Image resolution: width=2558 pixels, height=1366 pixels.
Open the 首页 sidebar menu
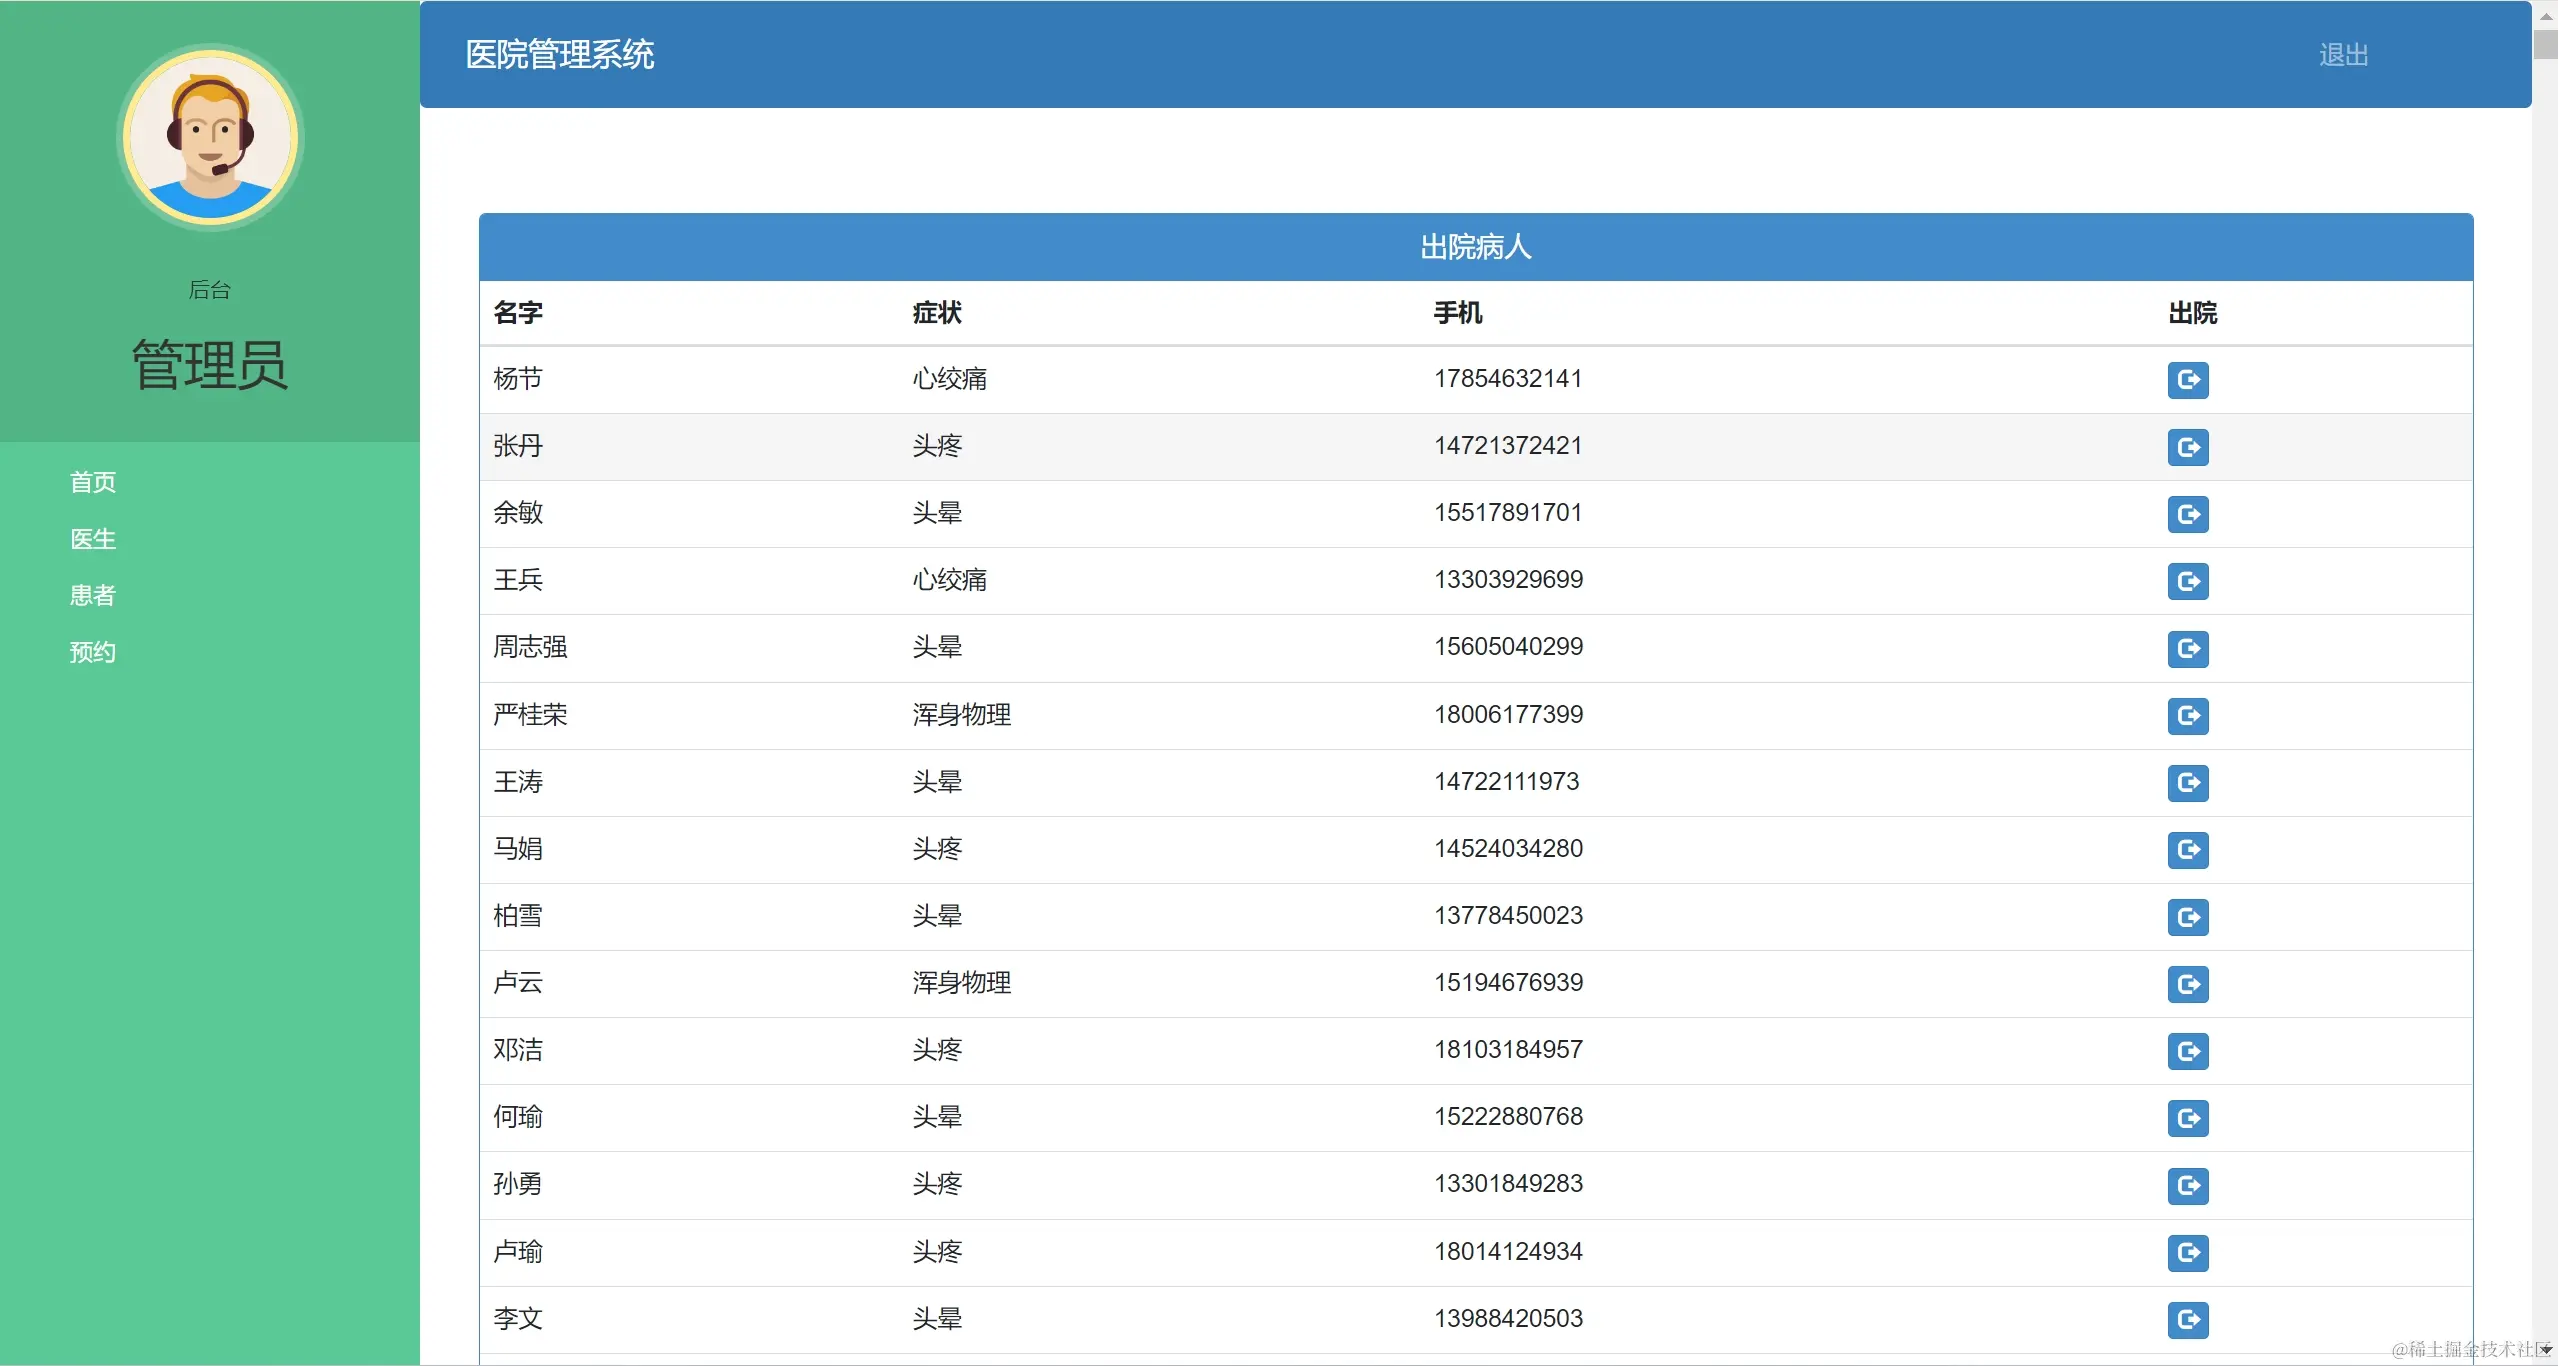point(93,483)
